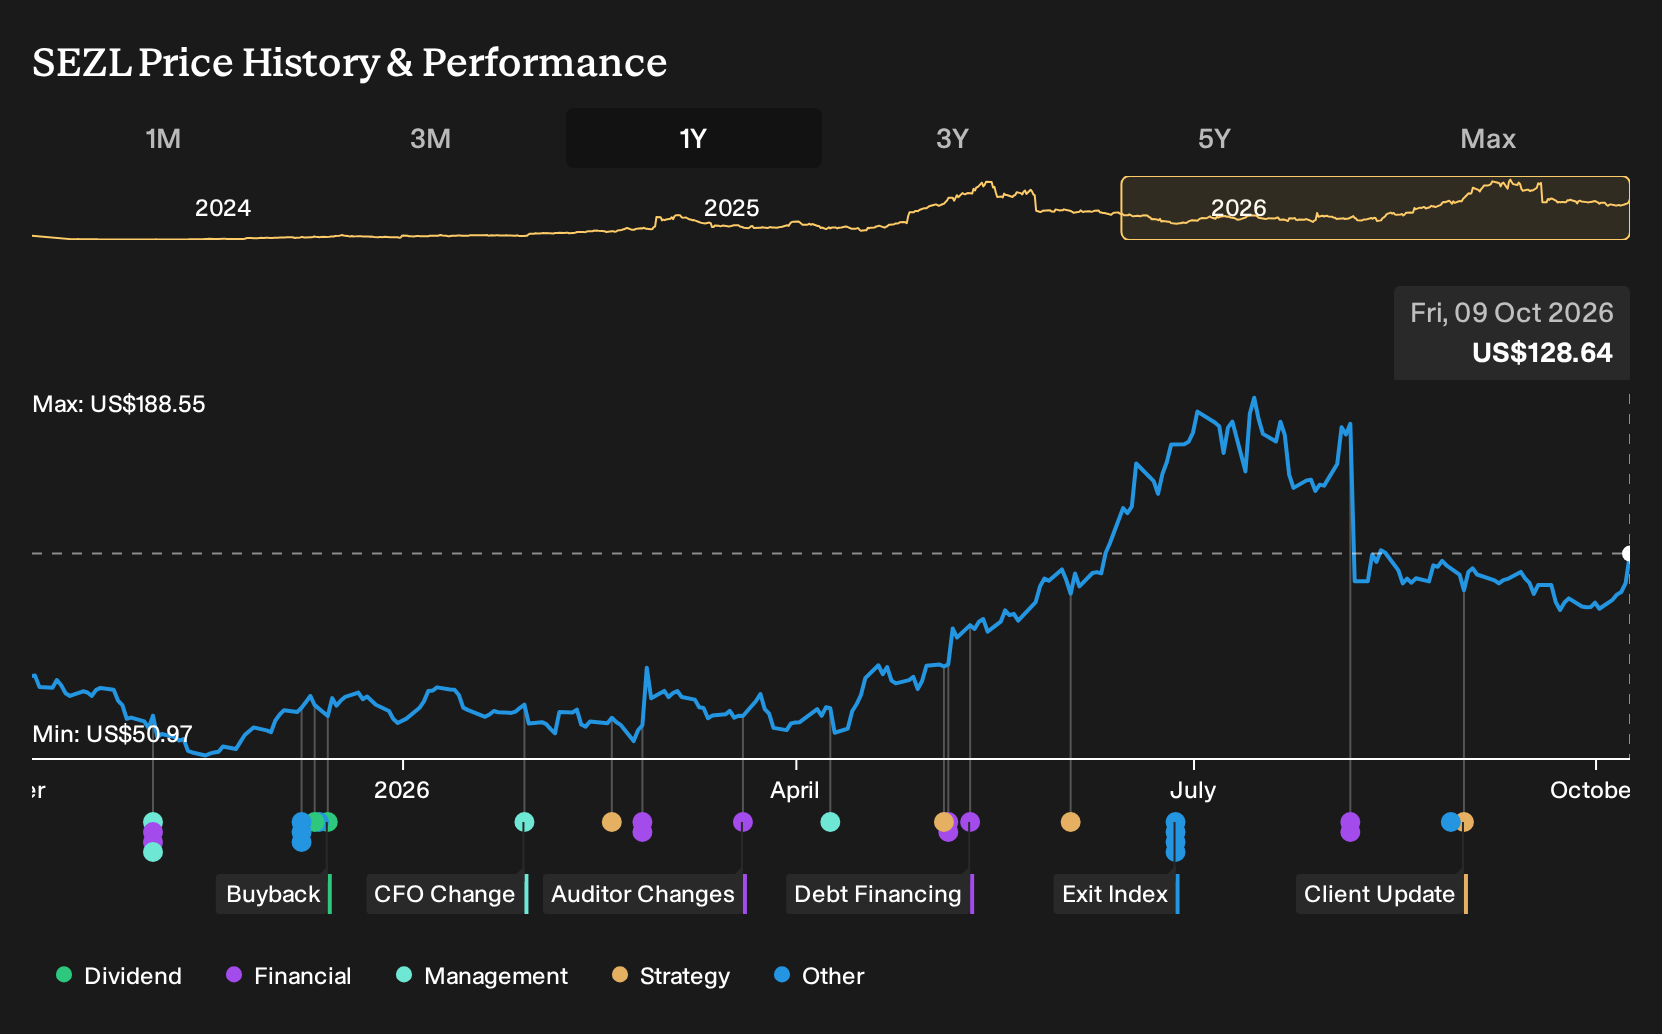Open the Debt Financing event label
1662x1034 pixels.
coord(880,894)
